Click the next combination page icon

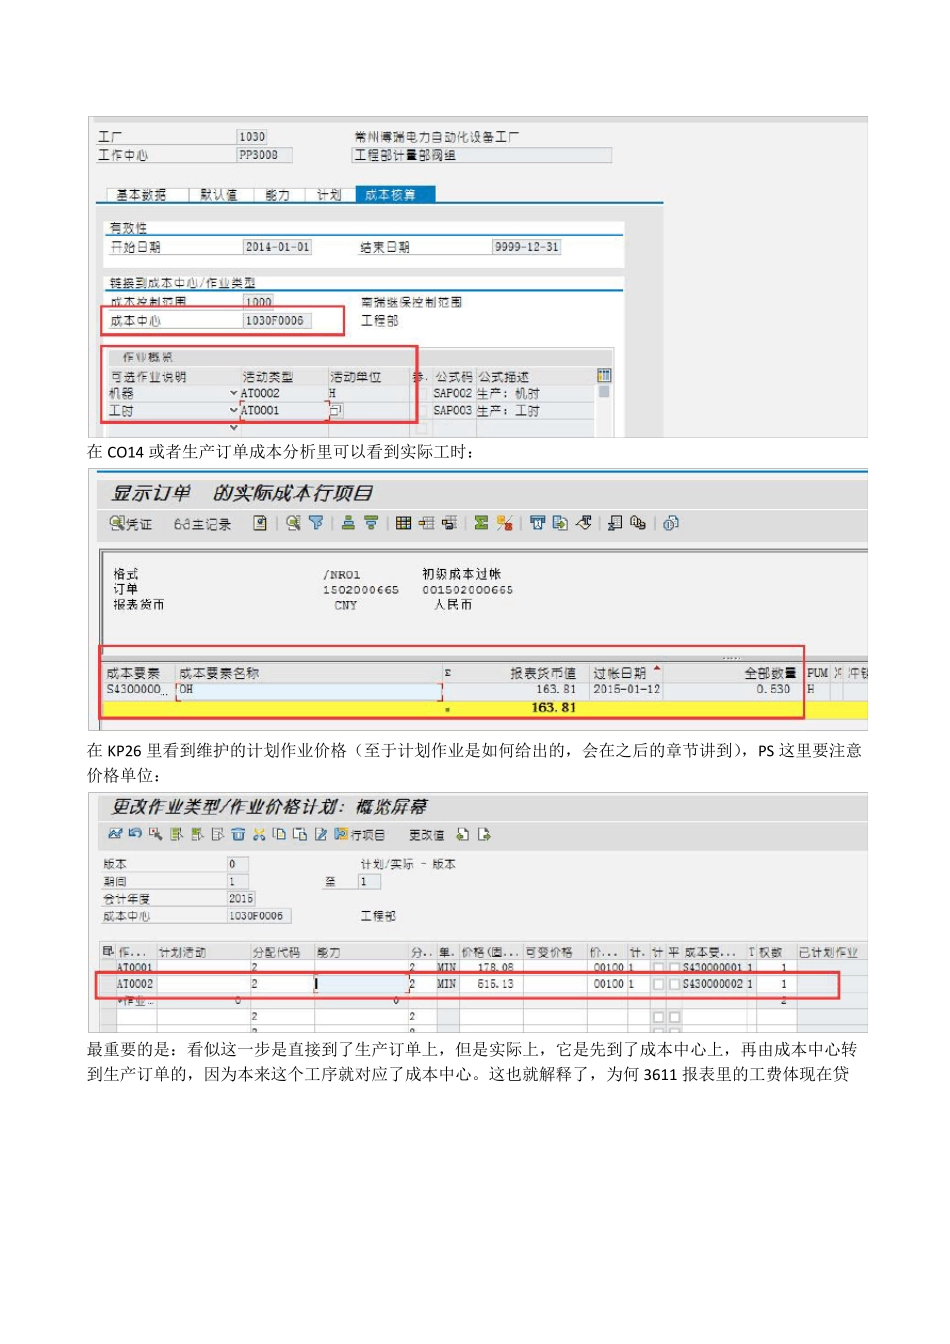coord(485,834)
